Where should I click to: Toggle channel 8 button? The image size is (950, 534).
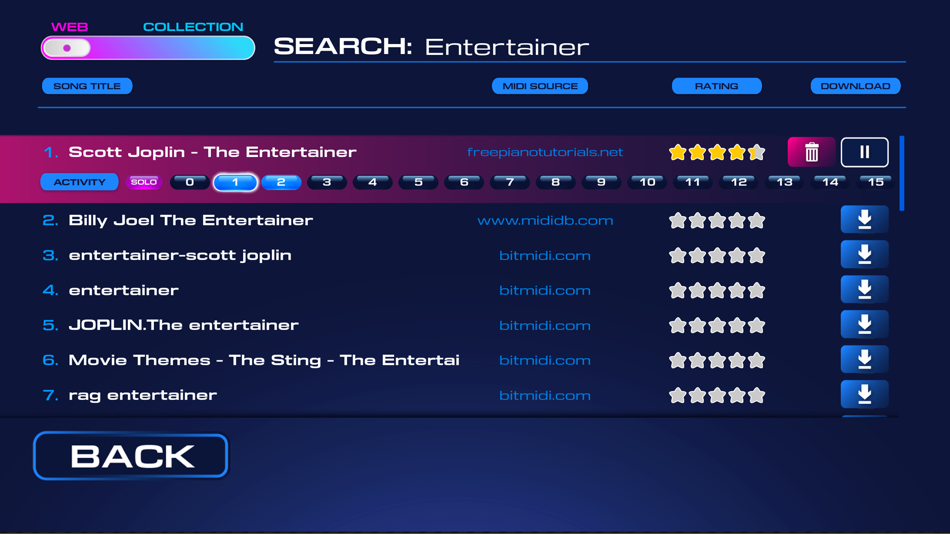[556, 182]
